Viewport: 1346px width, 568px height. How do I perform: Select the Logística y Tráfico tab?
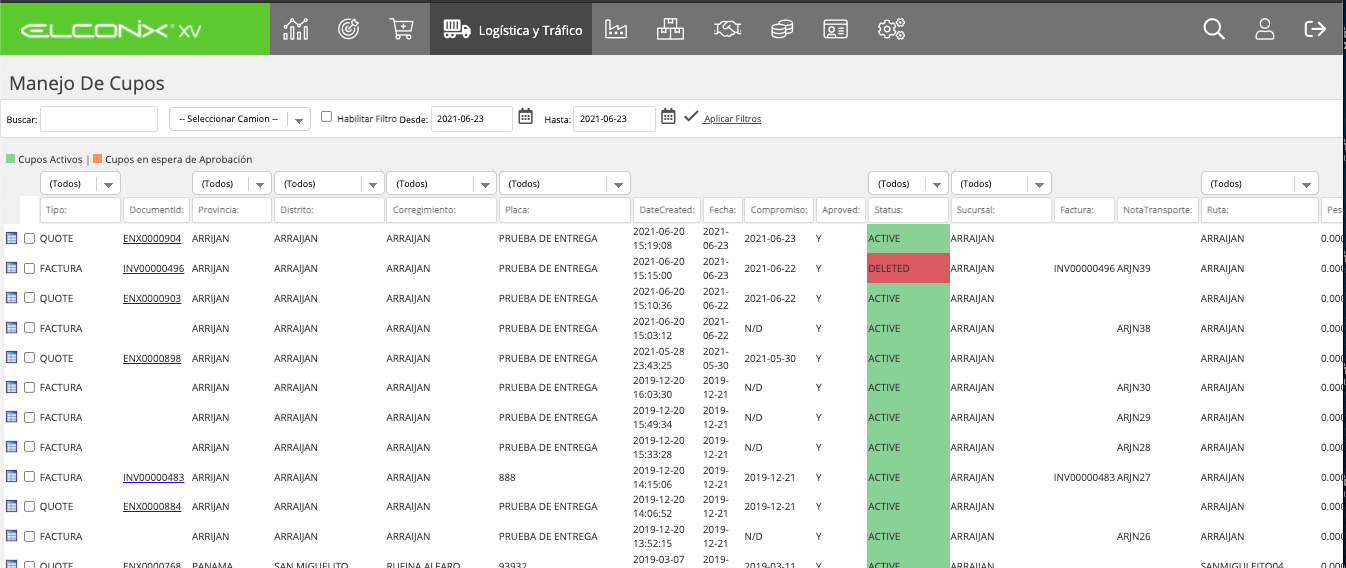pyautogui.click(x=511, y=29)
